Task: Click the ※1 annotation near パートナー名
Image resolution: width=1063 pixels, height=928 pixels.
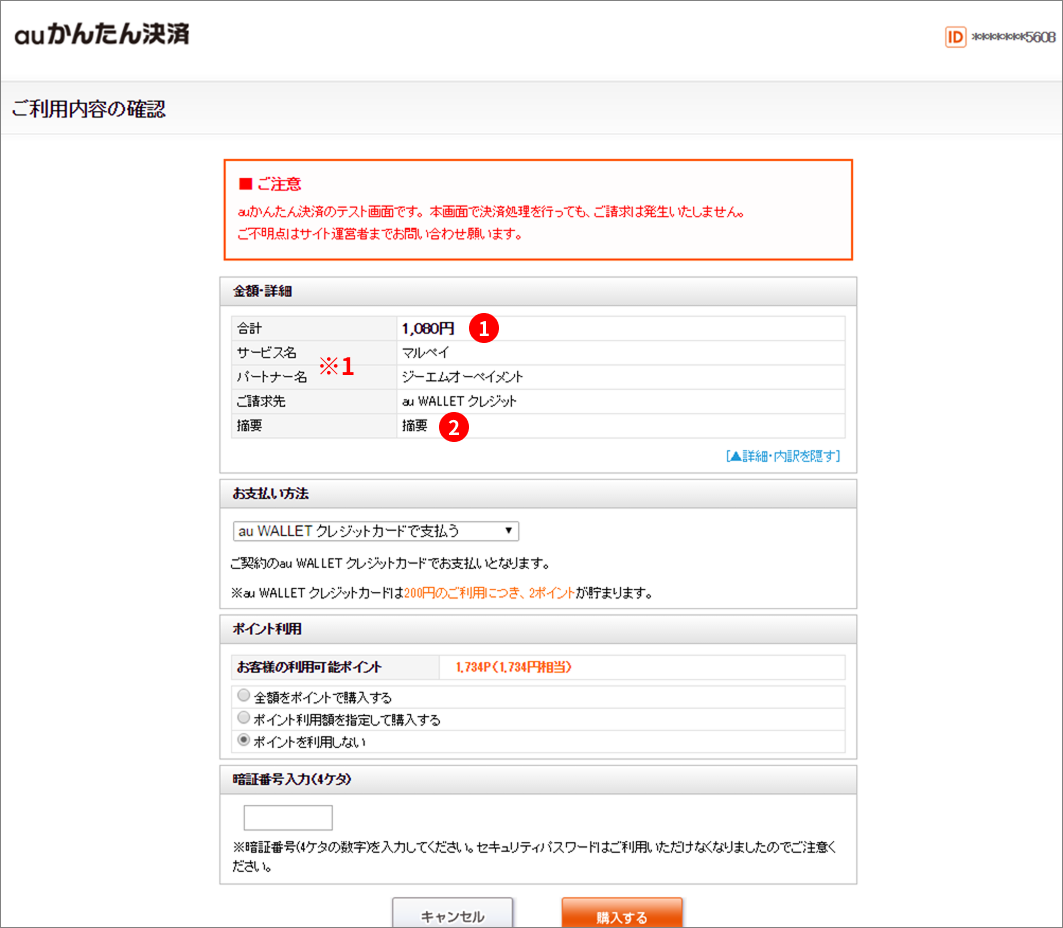Action: click(x=334, y=366)
